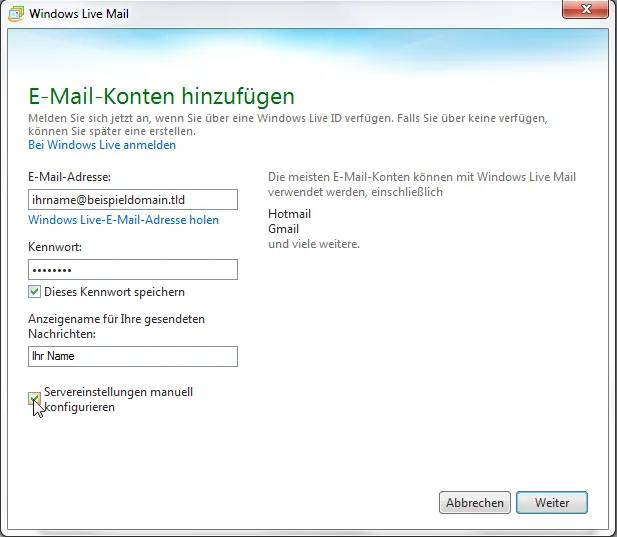Uncheck 'Dieses Kennwort speichern' checkbox

pyautogui.click(x=34, y=292)
